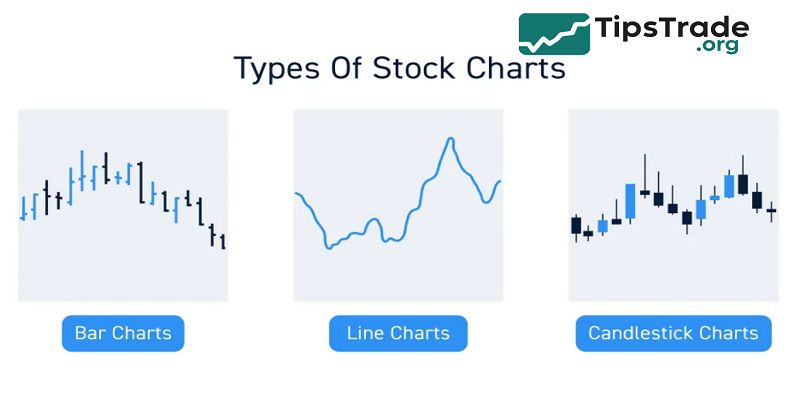The width and height of the screenshot is (800, 400).
Task: Select the leftmost dark candlestick
Action: click(575, 225)
